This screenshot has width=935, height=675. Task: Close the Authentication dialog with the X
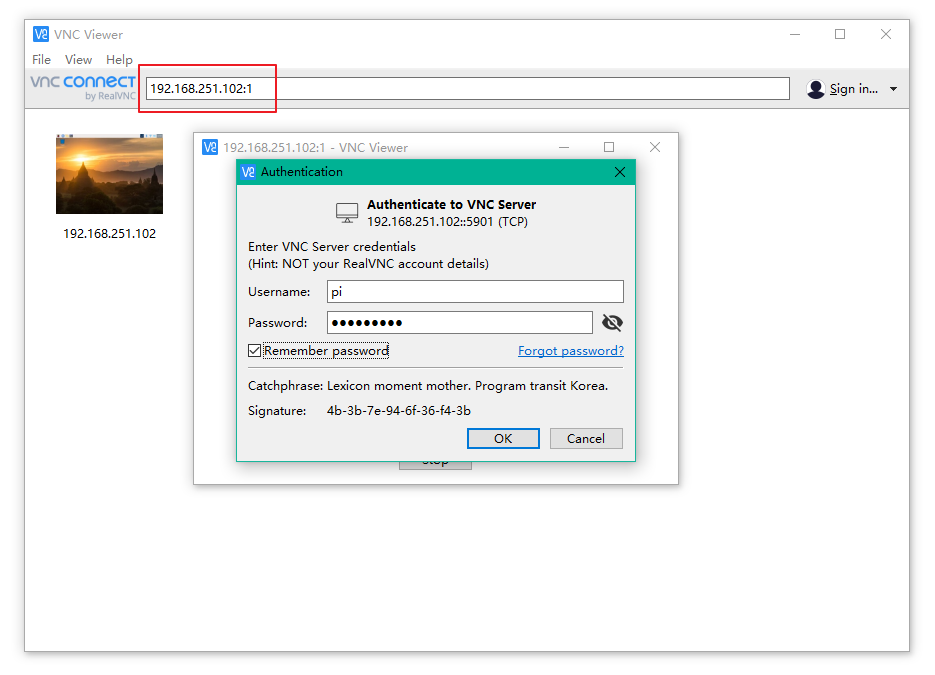click(619, 172)
